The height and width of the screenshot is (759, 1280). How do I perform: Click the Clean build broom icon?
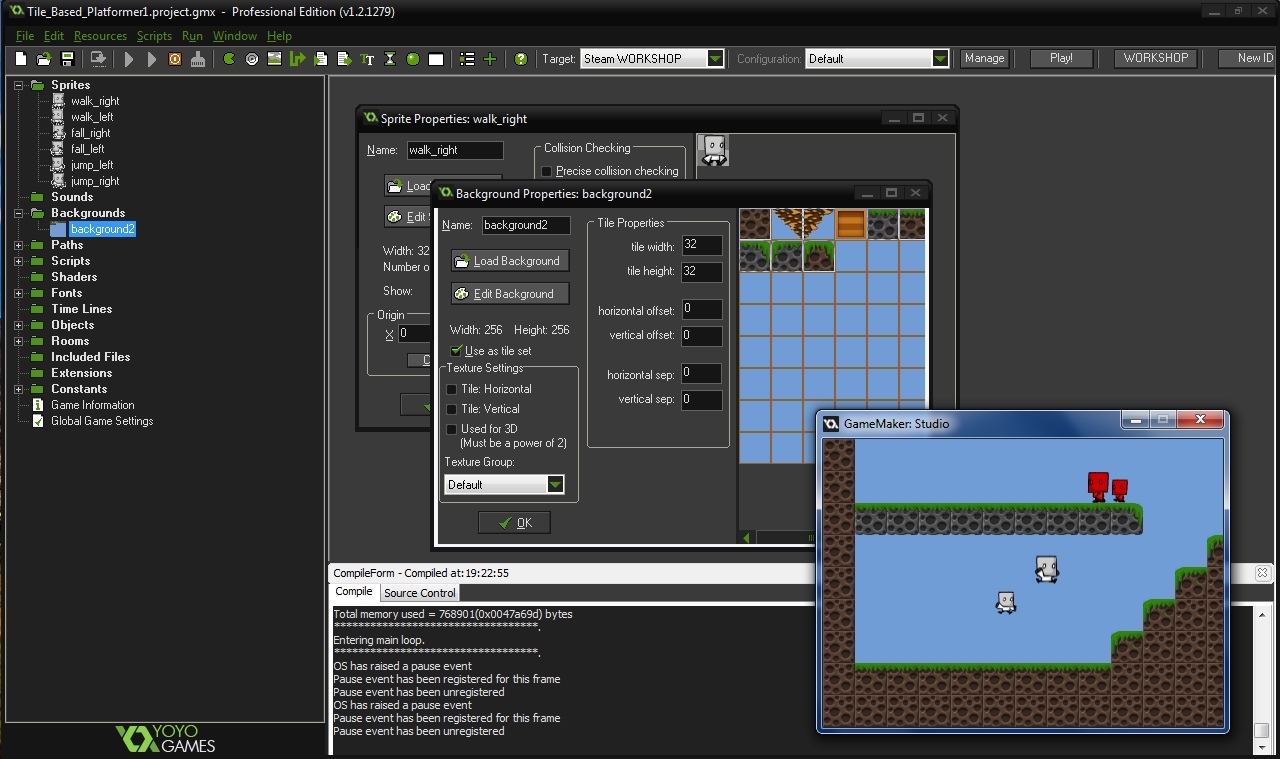(198, 59)
